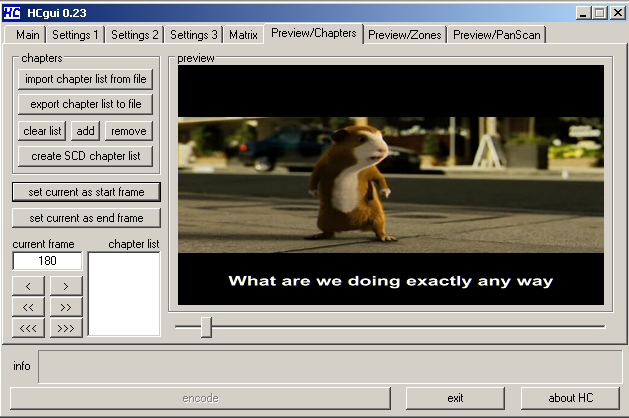Image resolution: width=629 pixels, height=418 pixels.
Task: Close the HCgui window
Action: tap(618, 13)
